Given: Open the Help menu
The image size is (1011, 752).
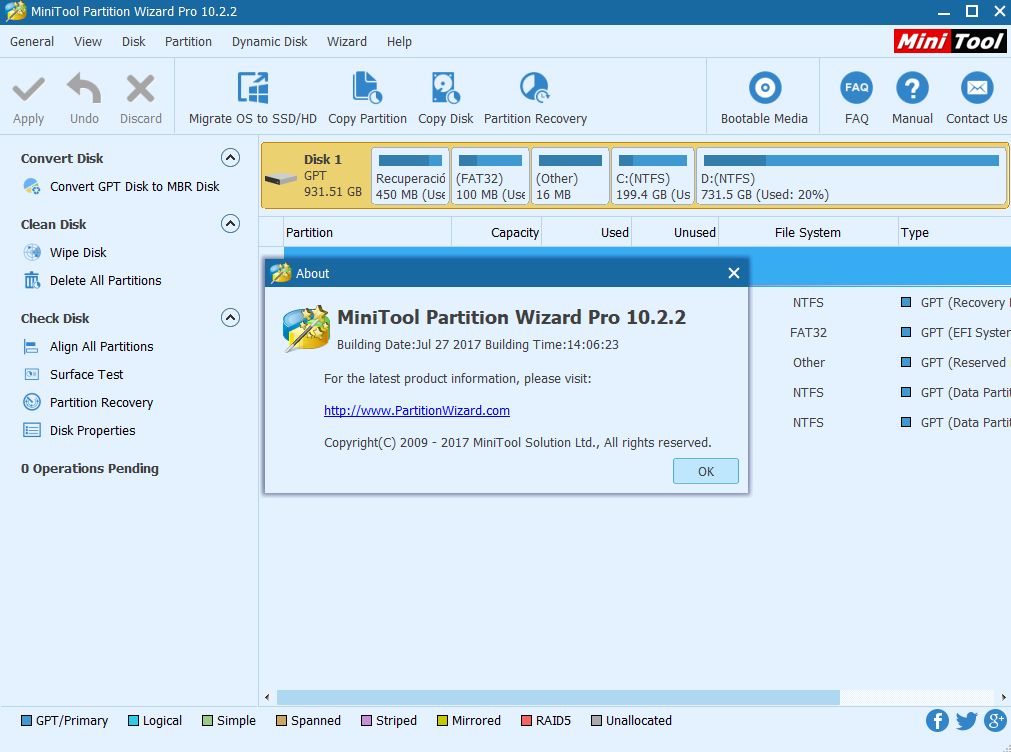Looking at the screenshot, I should pos(399,41).
